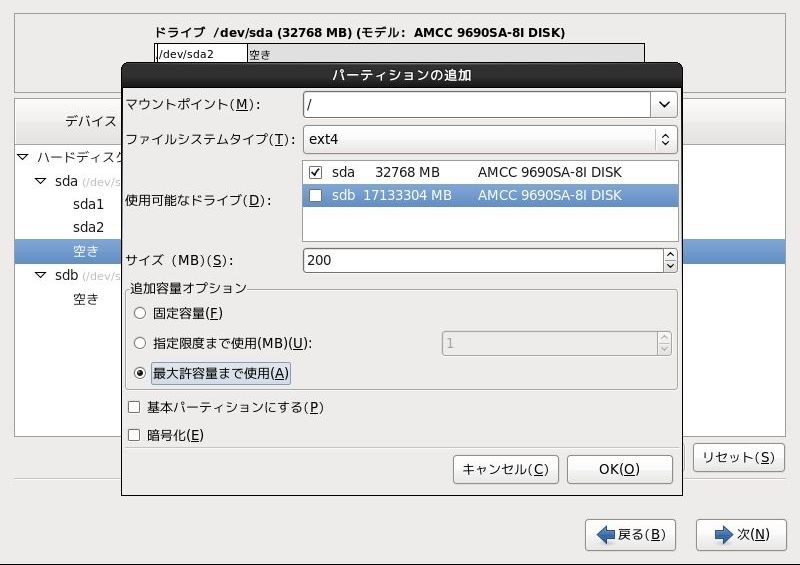Screen dimensions: 800x565
Task: Click the mount point text field
Action: [x=477, y=105]
